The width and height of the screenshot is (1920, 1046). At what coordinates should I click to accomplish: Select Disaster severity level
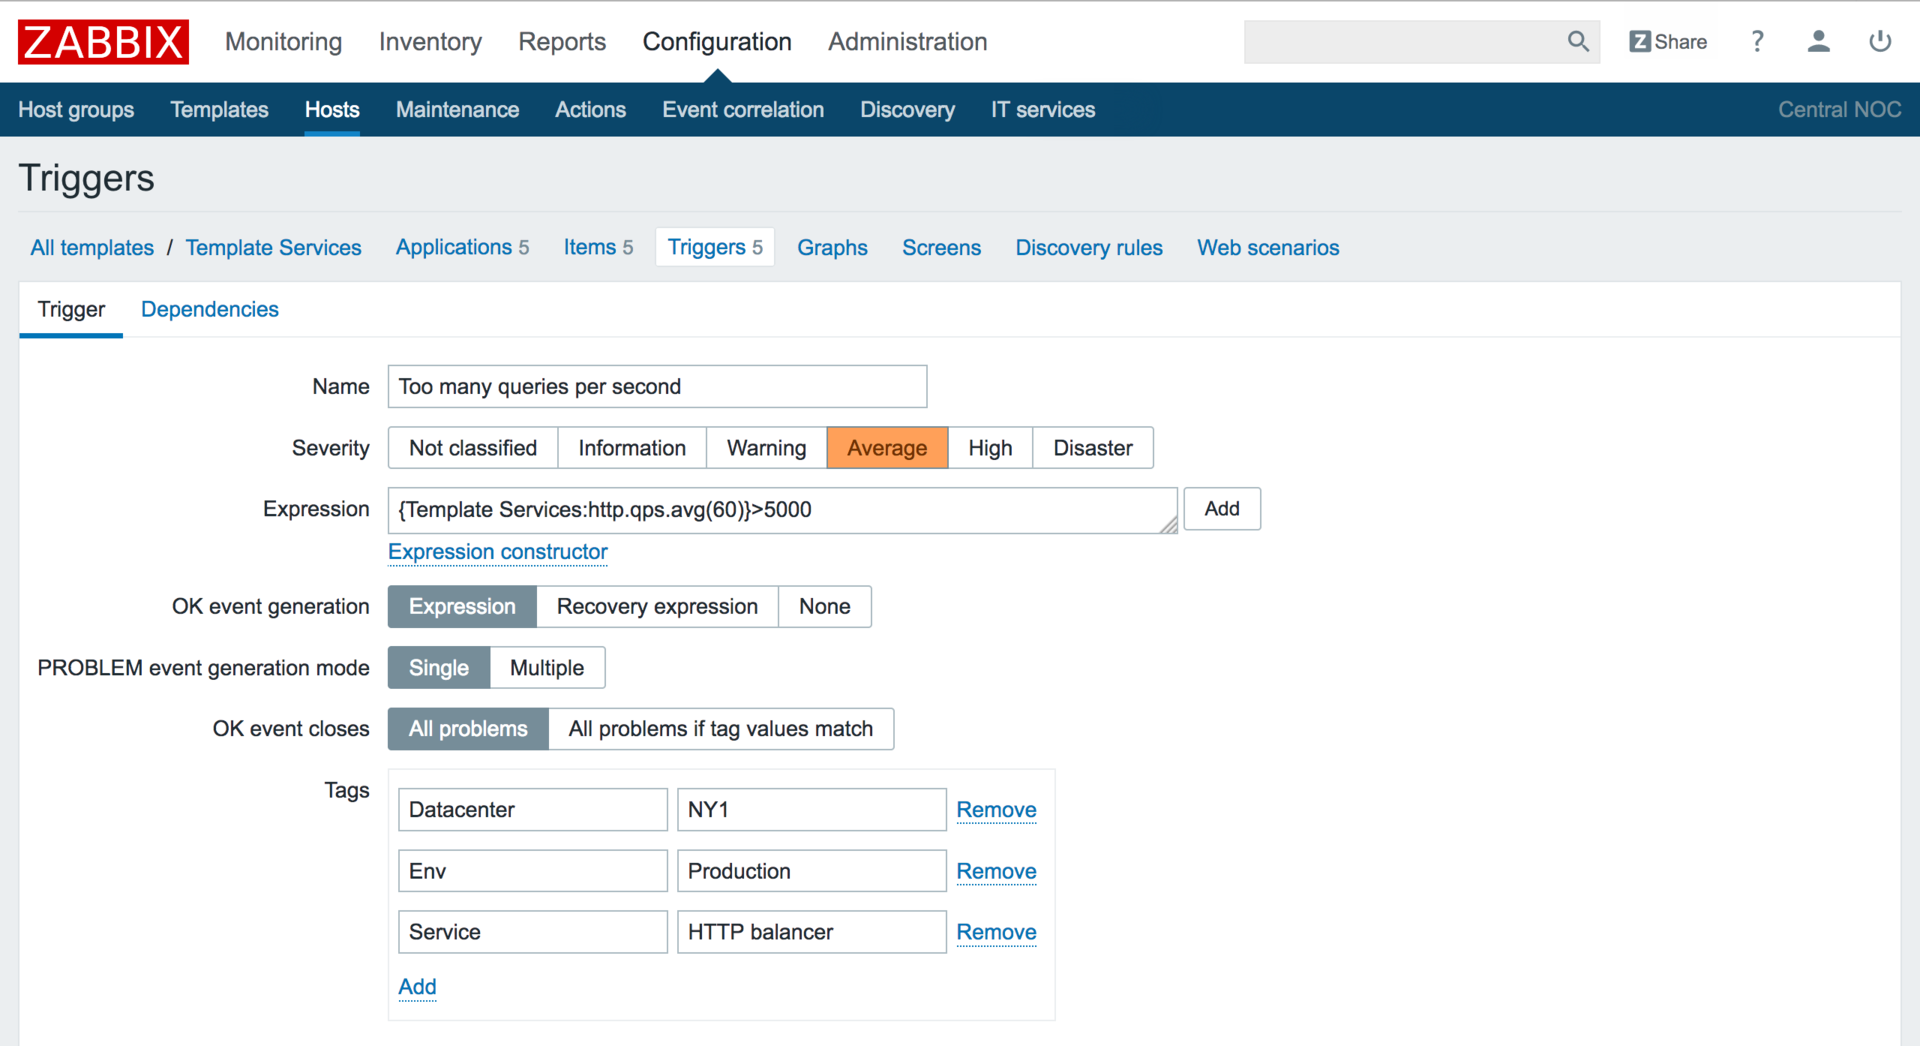tap(1092, 448)
